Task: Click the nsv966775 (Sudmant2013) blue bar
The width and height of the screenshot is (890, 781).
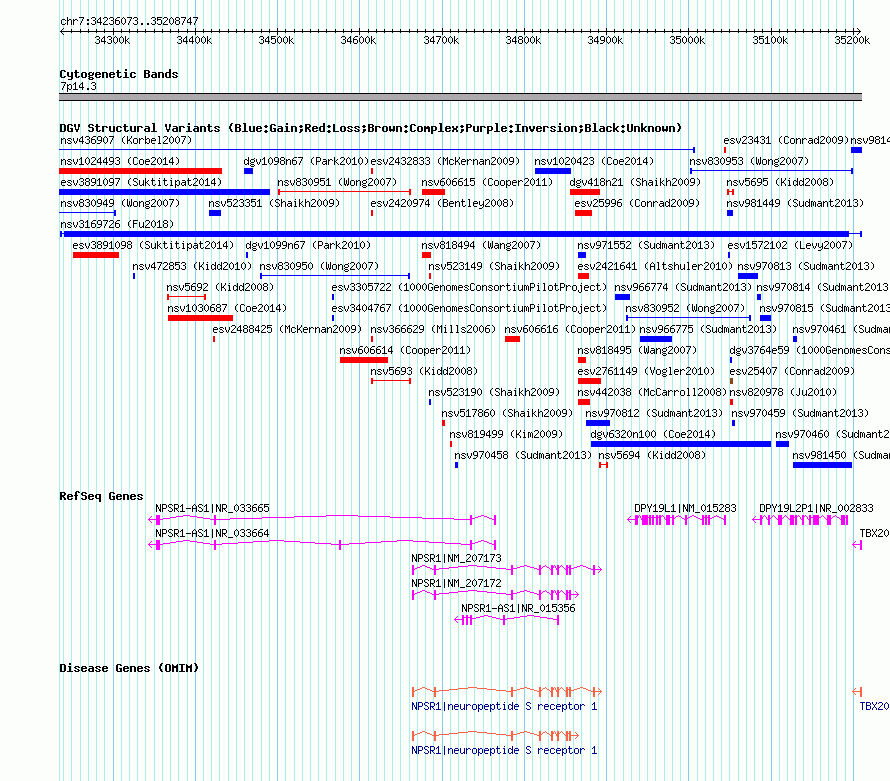Action: 656,339
